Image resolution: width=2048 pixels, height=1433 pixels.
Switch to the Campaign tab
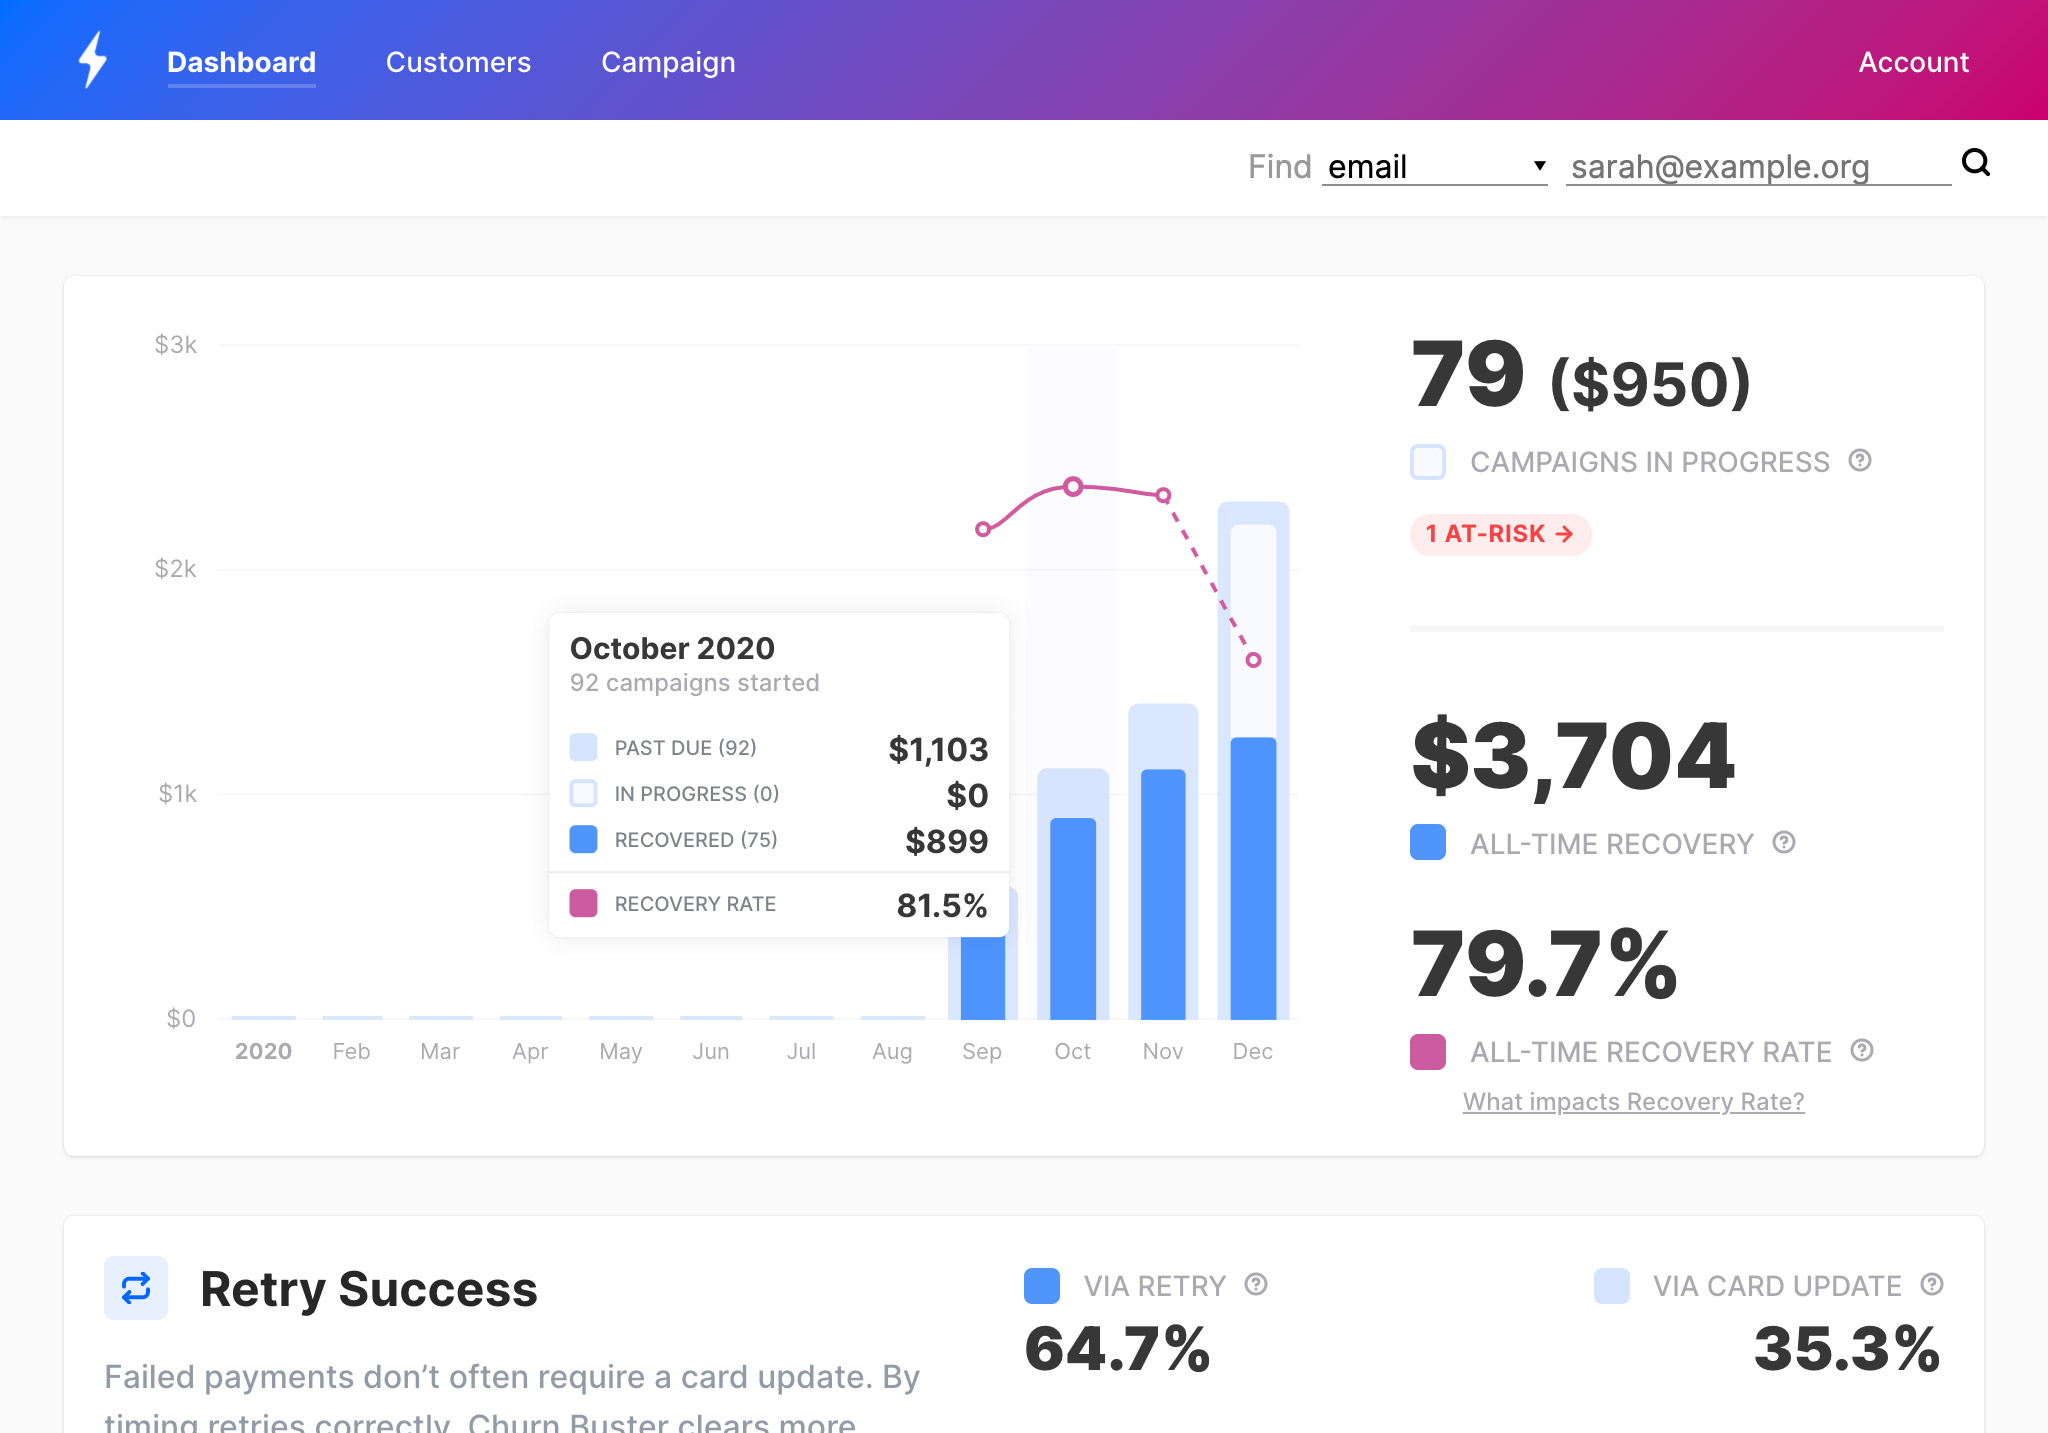[668, 62]
